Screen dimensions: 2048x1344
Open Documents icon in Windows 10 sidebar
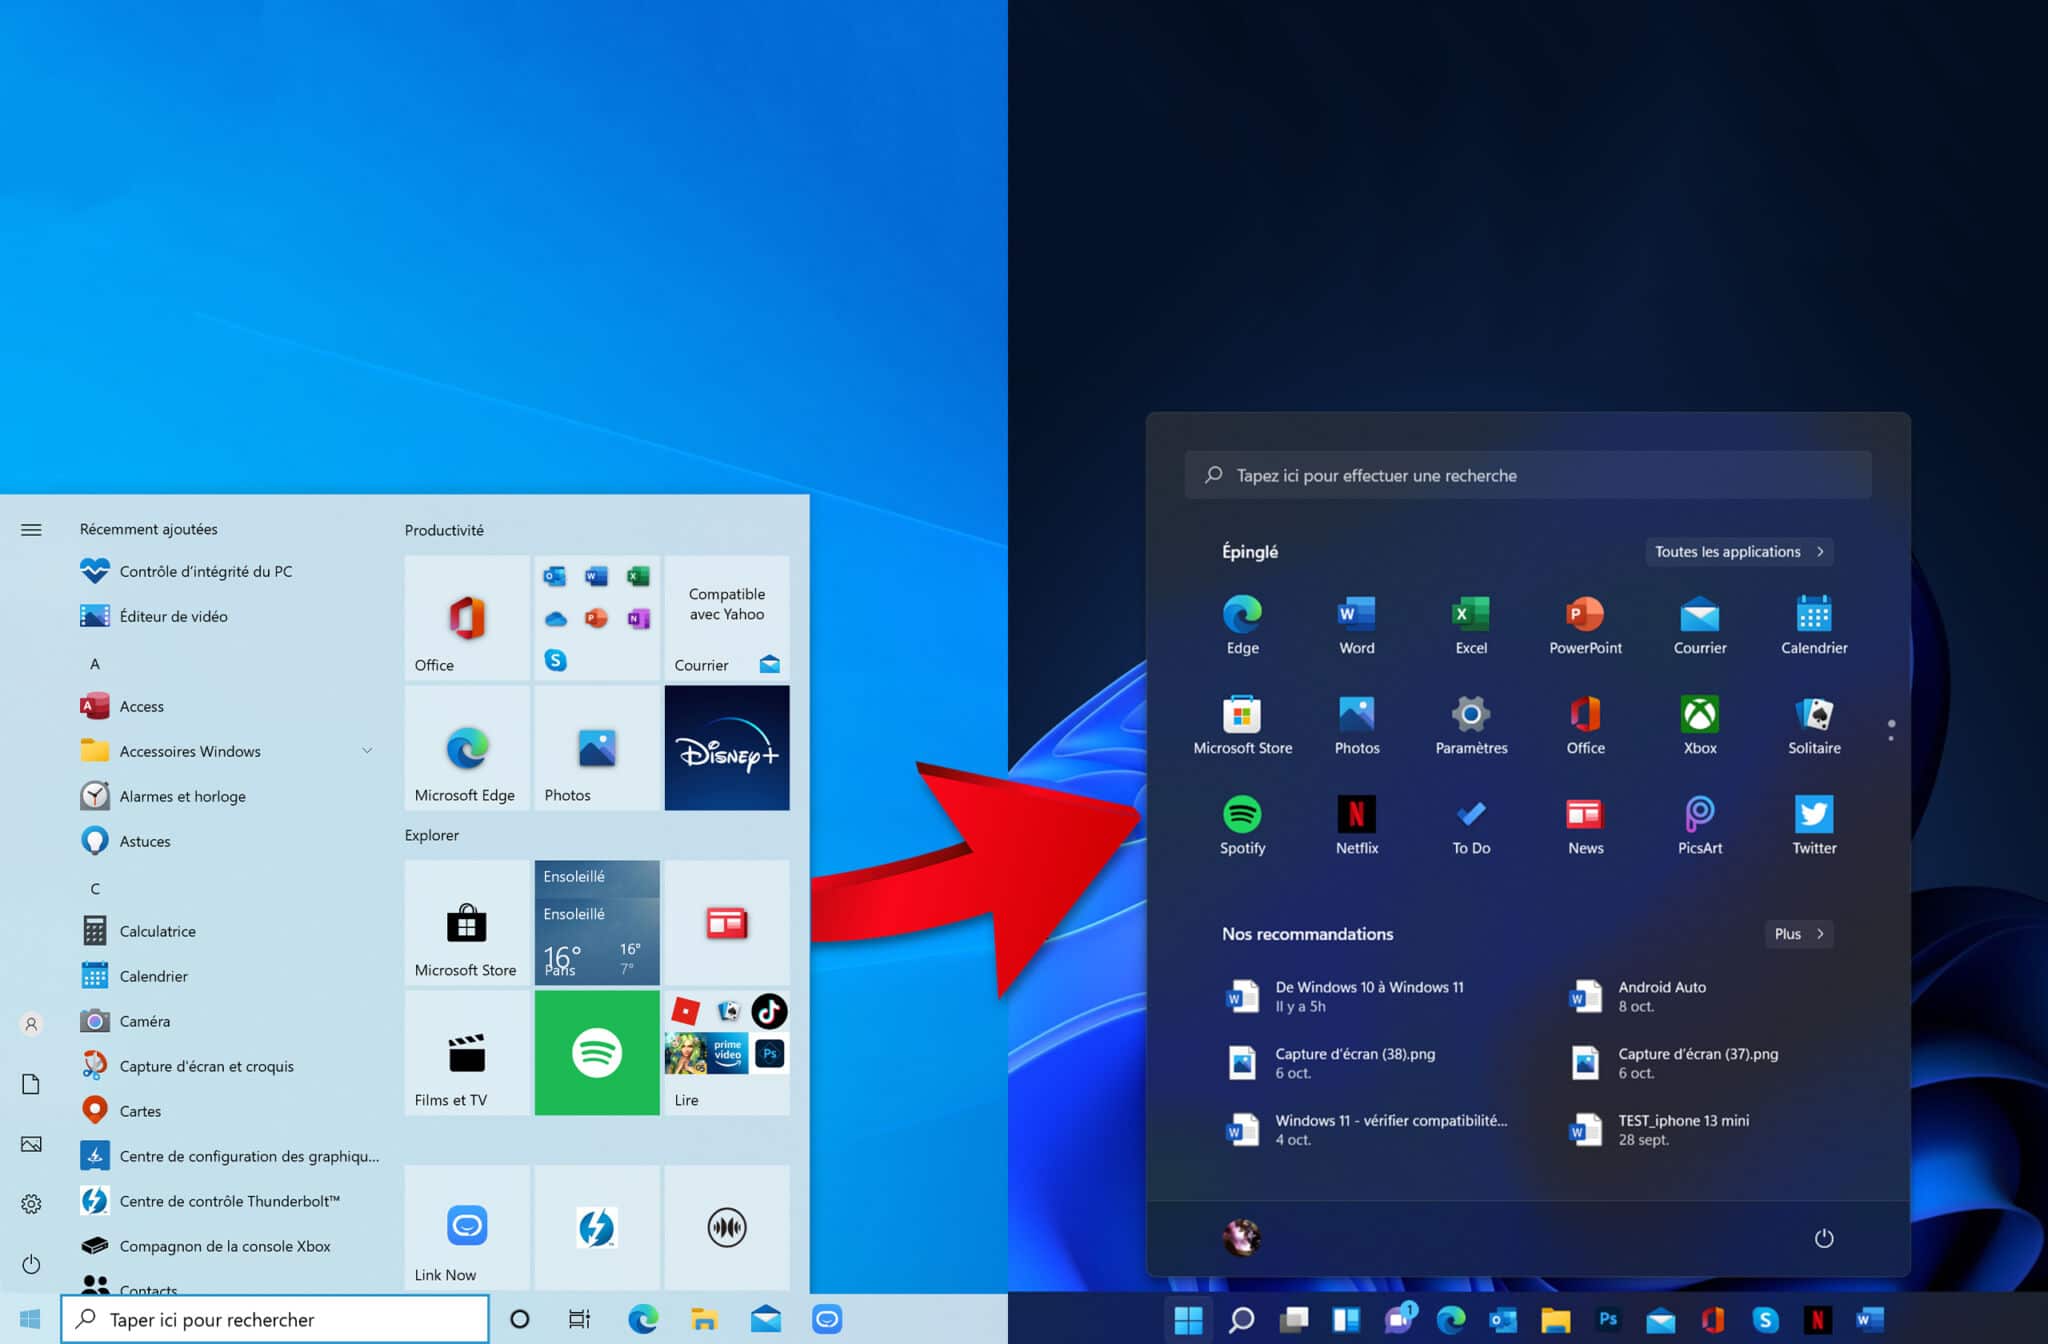coord(31,1084)
